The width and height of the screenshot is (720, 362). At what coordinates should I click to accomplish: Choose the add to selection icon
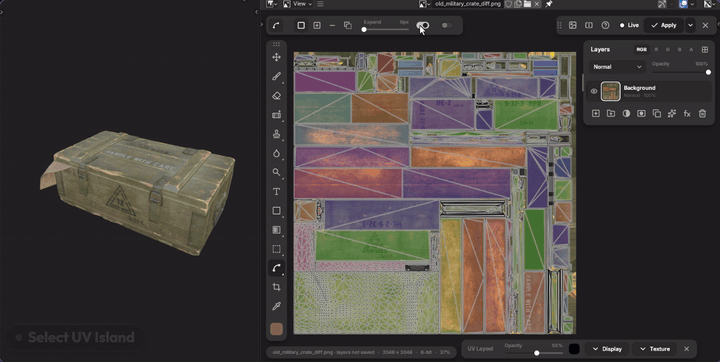click(x=317, y=25)
